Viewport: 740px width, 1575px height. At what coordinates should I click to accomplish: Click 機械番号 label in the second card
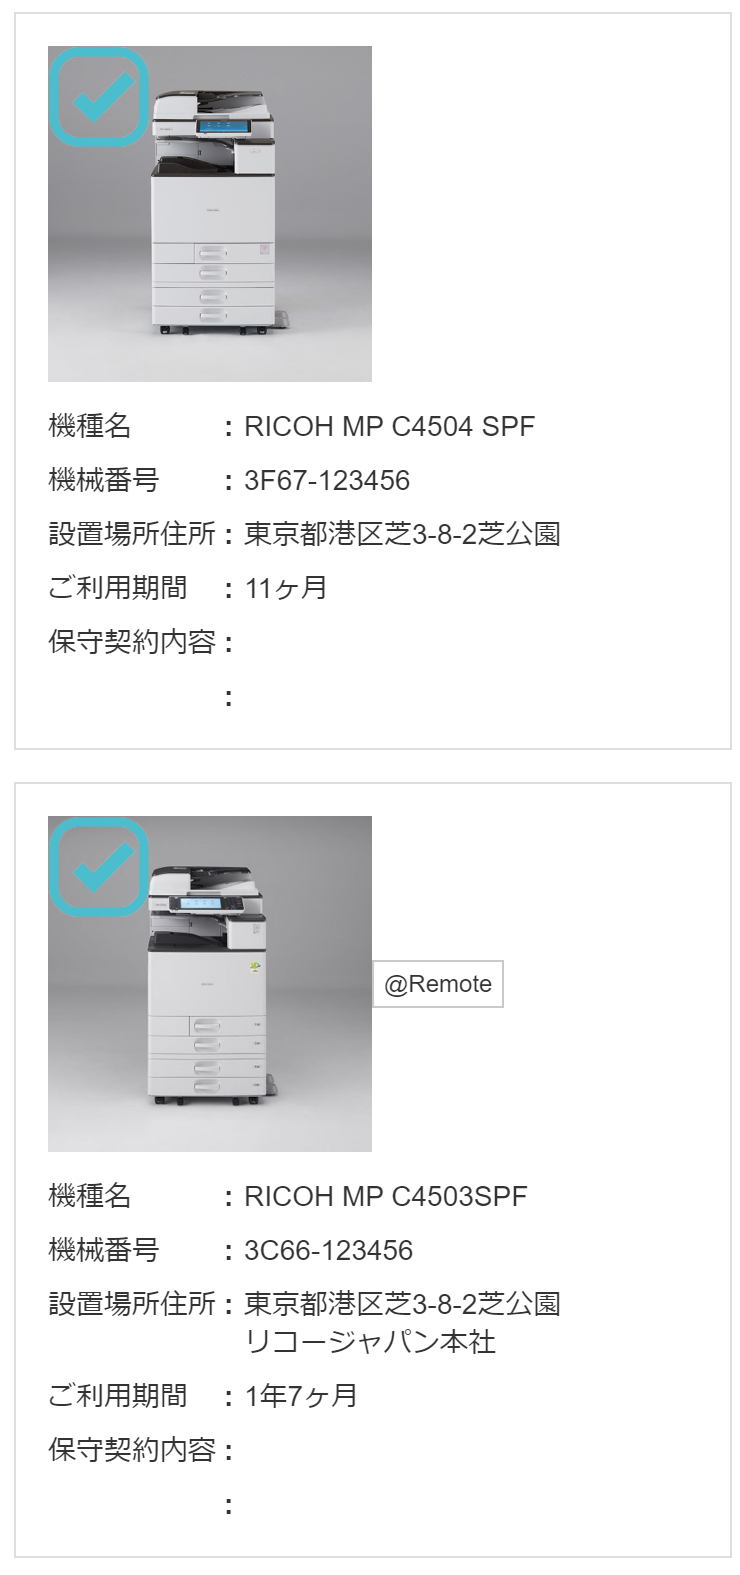pyautogui.click(x=104, y=1250)
